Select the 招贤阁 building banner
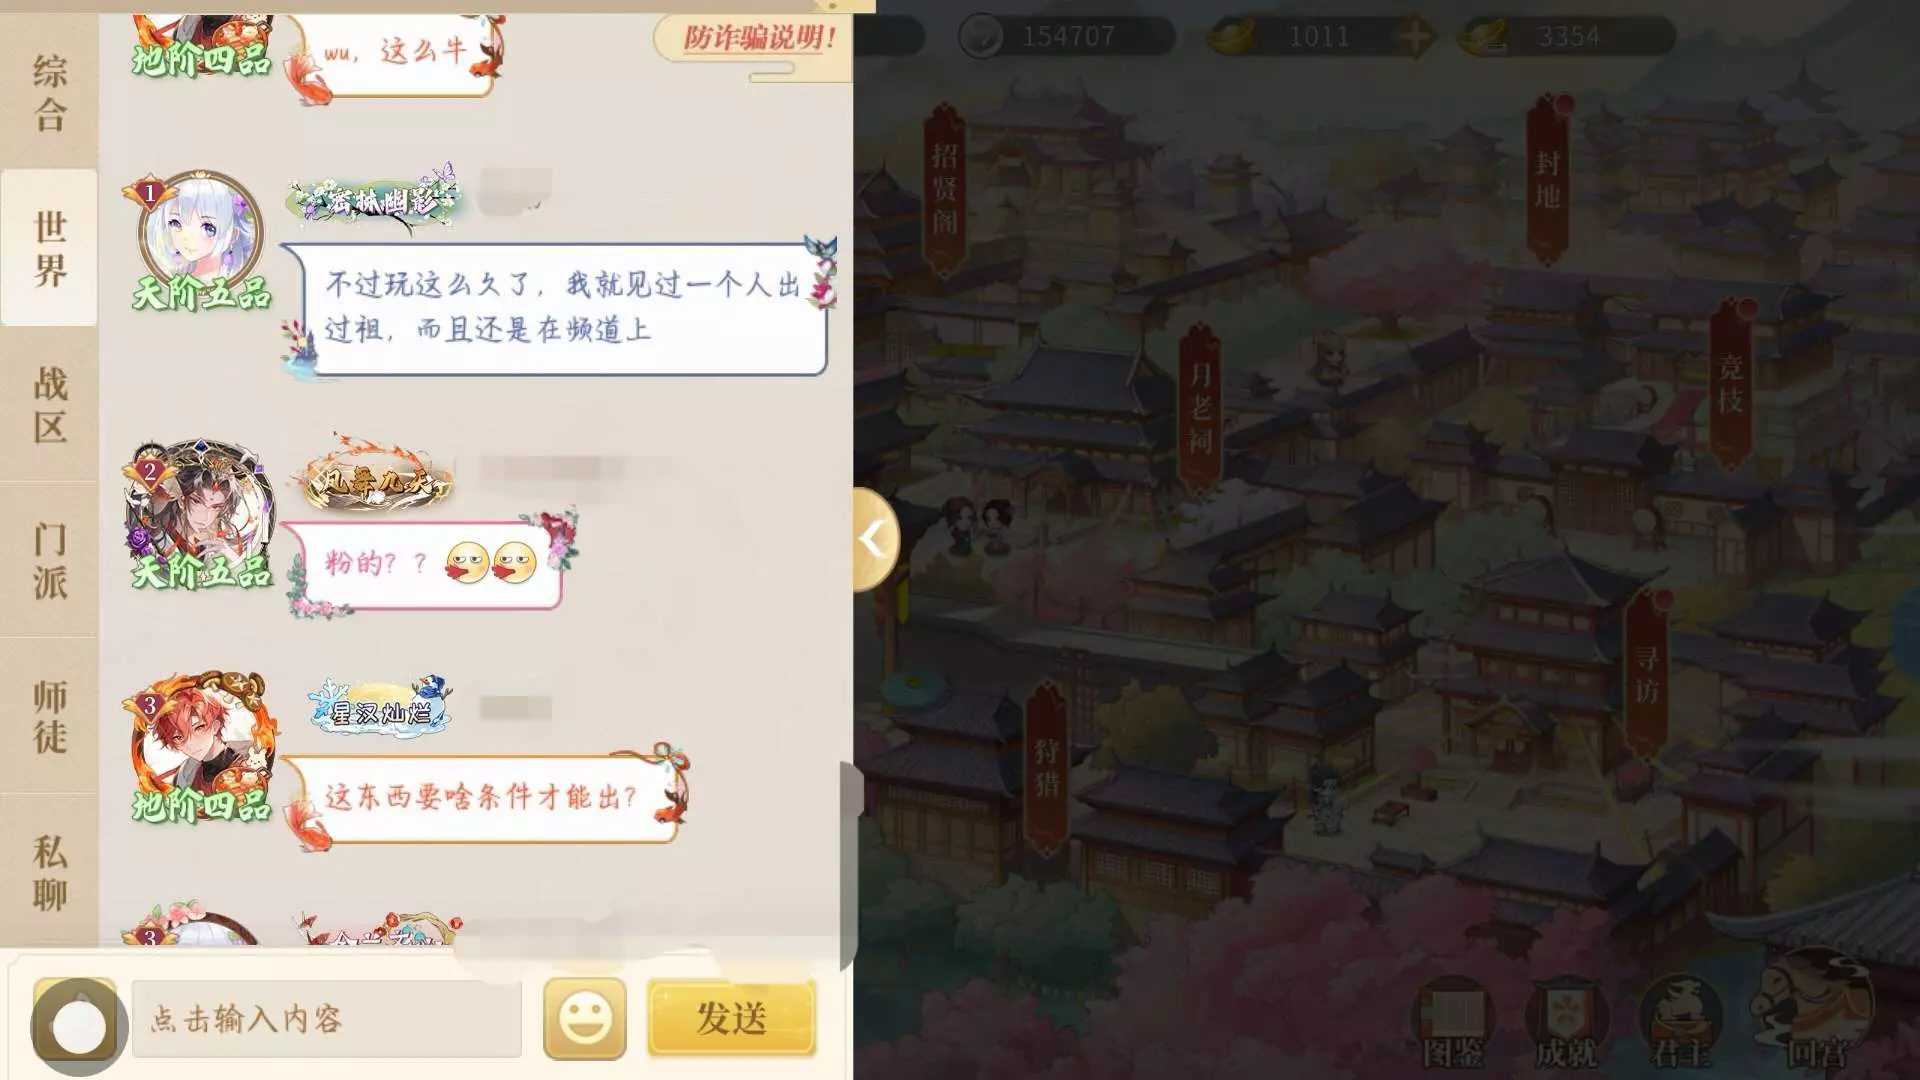This screenshot has width=1920, height=1080. click(x=944, y=190)
